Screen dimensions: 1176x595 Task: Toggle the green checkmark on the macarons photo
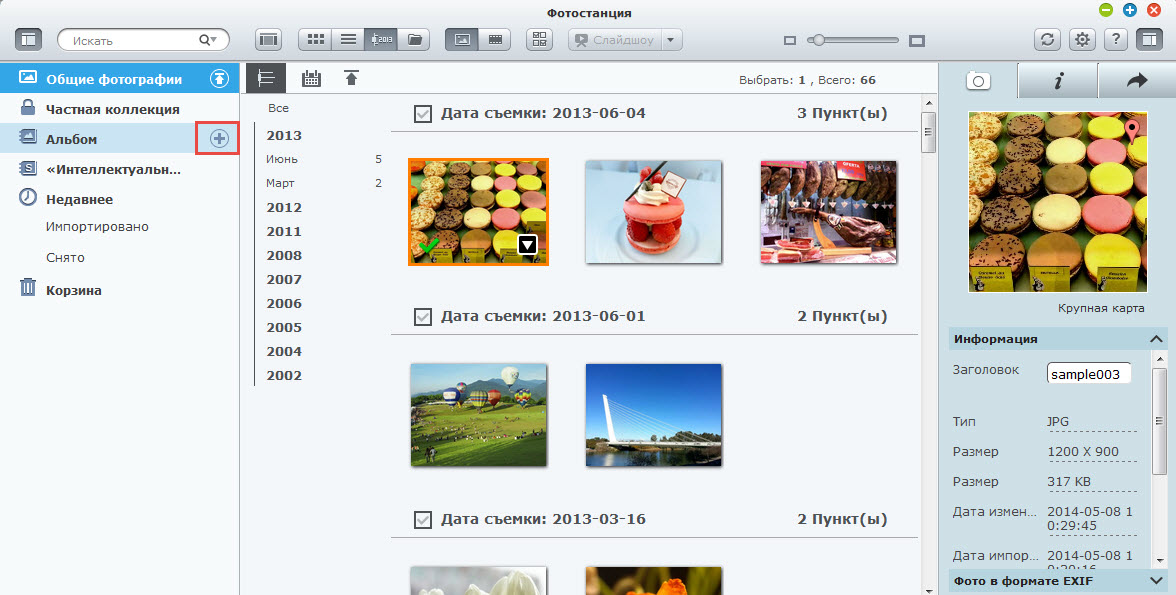click(x=429, y=246)
